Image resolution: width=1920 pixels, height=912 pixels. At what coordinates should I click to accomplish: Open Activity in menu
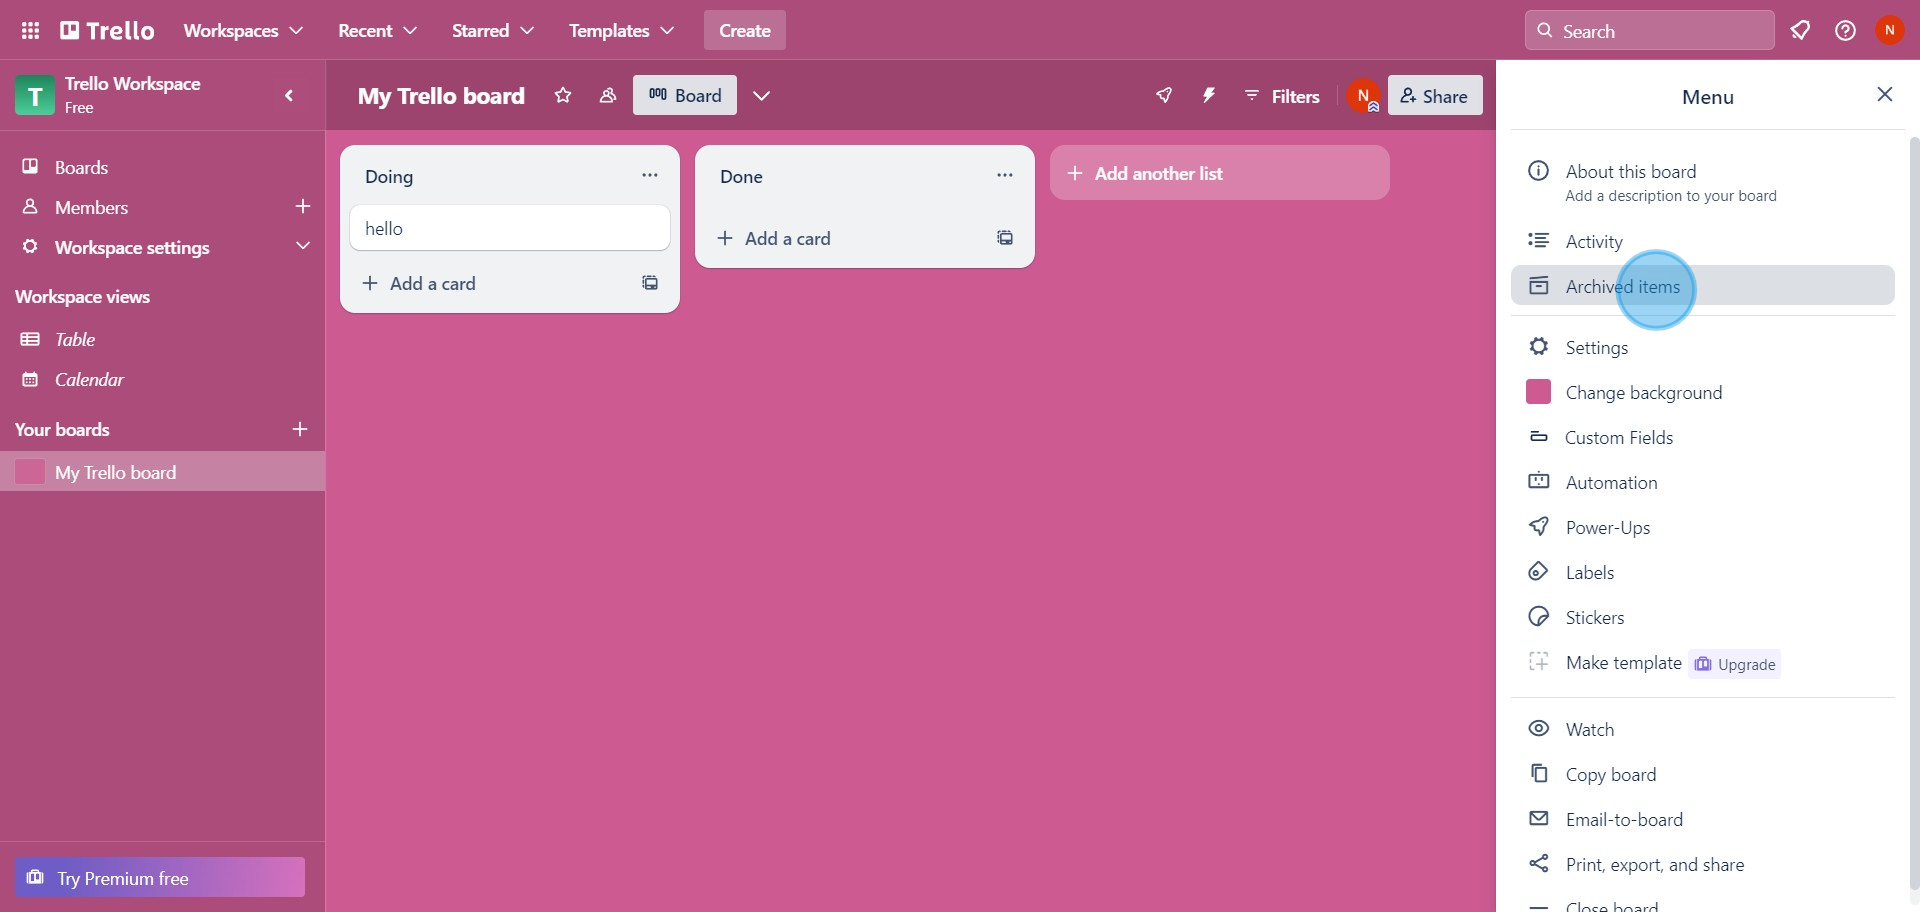point(1703,242)
